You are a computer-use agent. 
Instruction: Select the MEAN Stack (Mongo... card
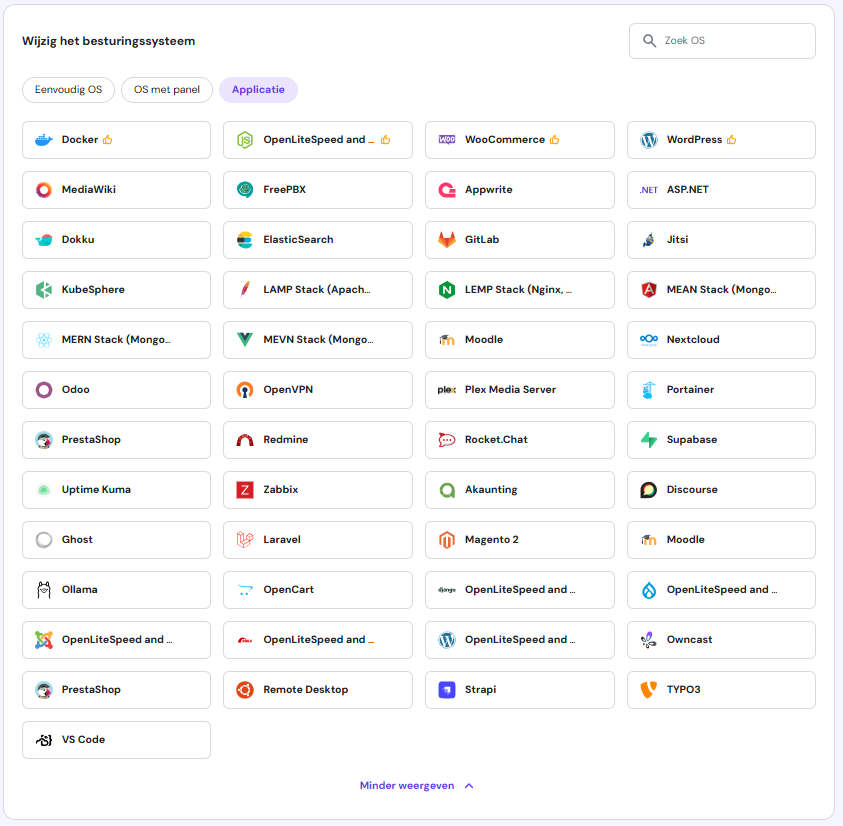tap(721, 290)
